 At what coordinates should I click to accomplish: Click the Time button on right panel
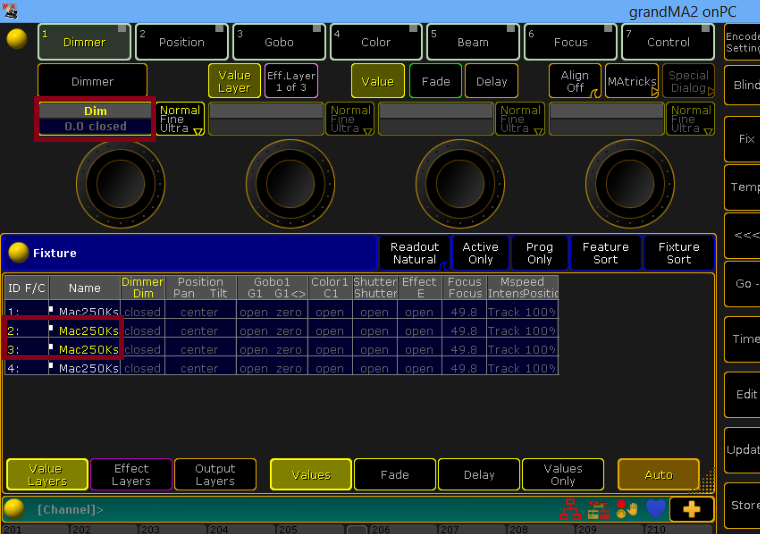[x=743, y=339]
